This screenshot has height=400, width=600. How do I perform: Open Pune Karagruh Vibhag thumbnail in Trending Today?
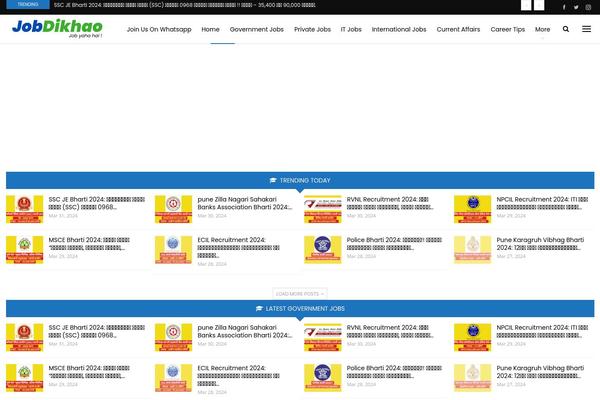tap(473, 250)
